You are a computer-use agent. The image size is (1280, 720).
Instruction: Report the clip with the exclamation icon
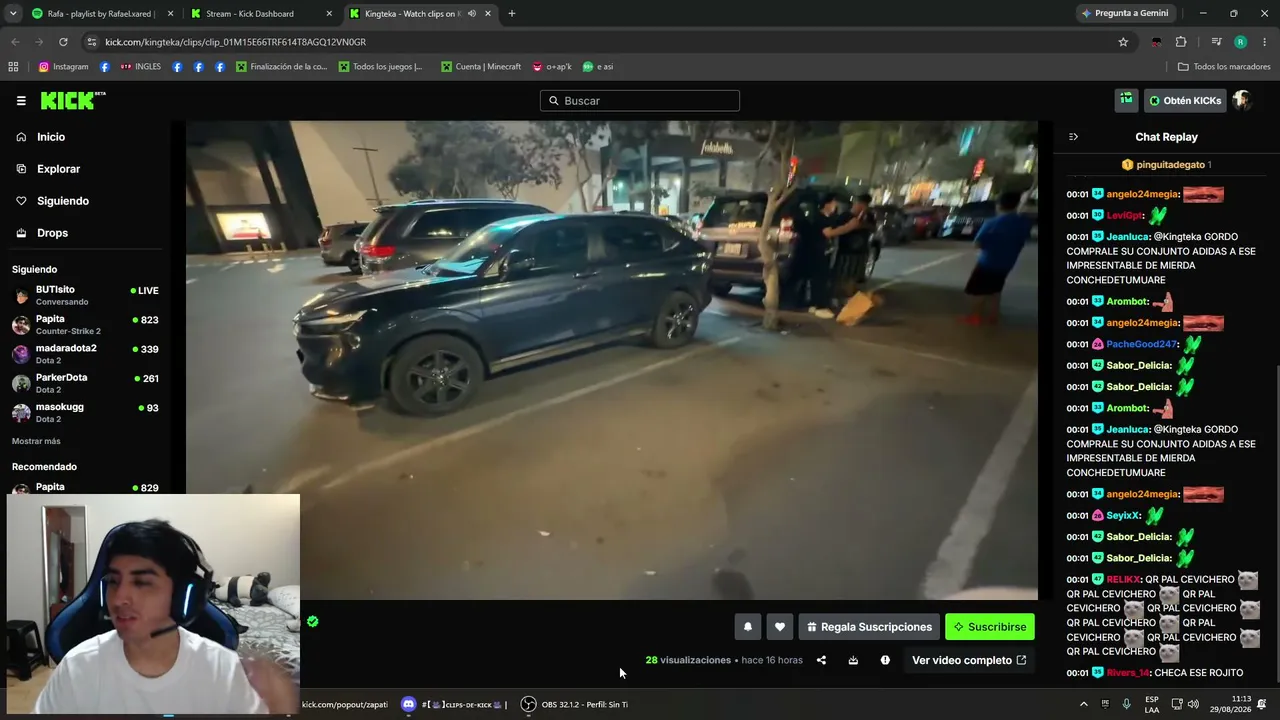pos(885,660)
